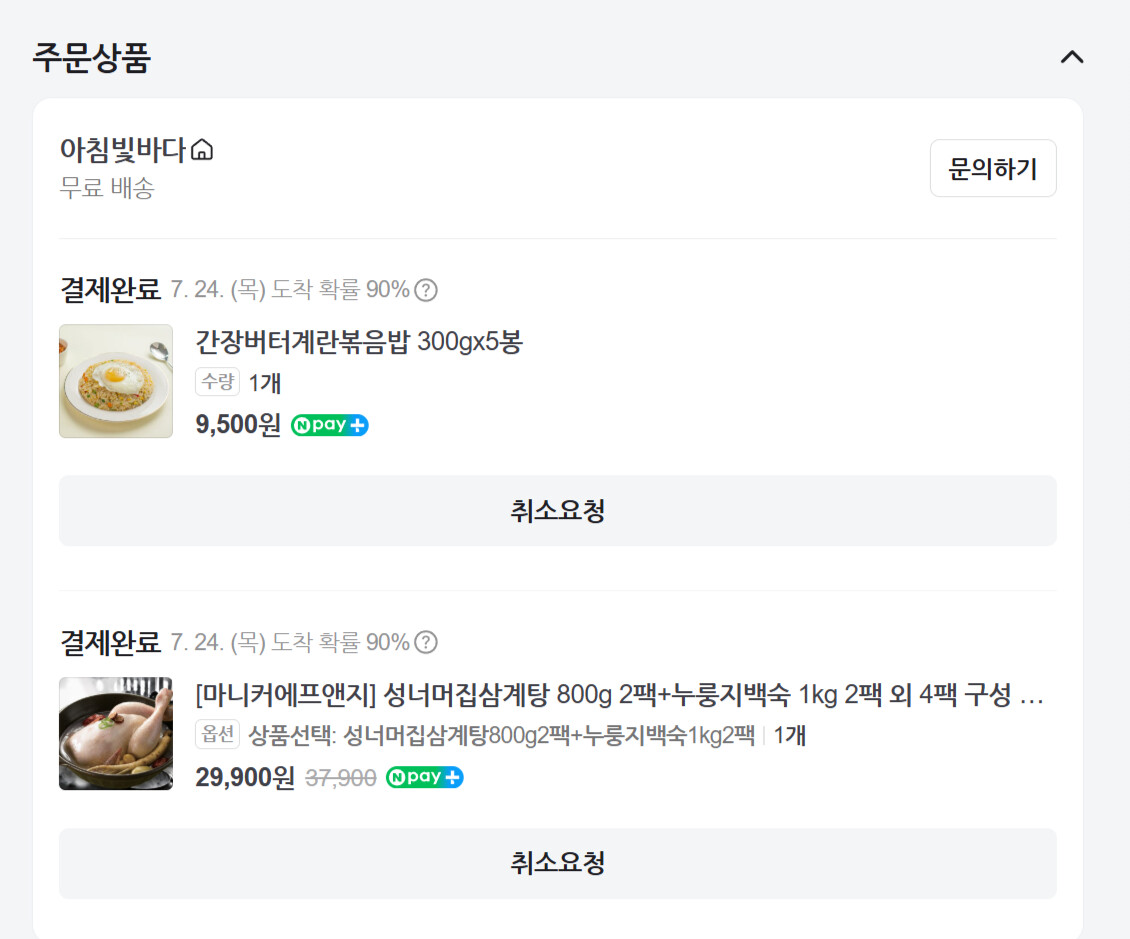1130x939 pixels.
Task: Open the 마니커에프앤지 성너머집삼계탕 product title
Action: point(619,694)
